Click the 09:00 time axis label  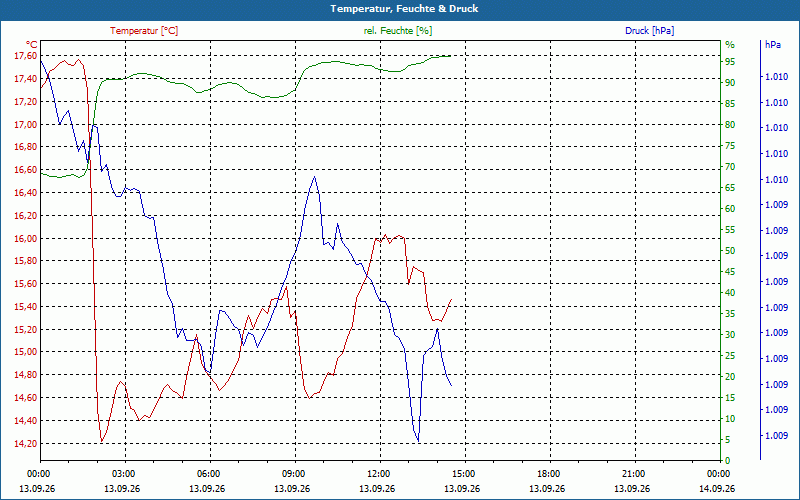[x=293, y=473]
